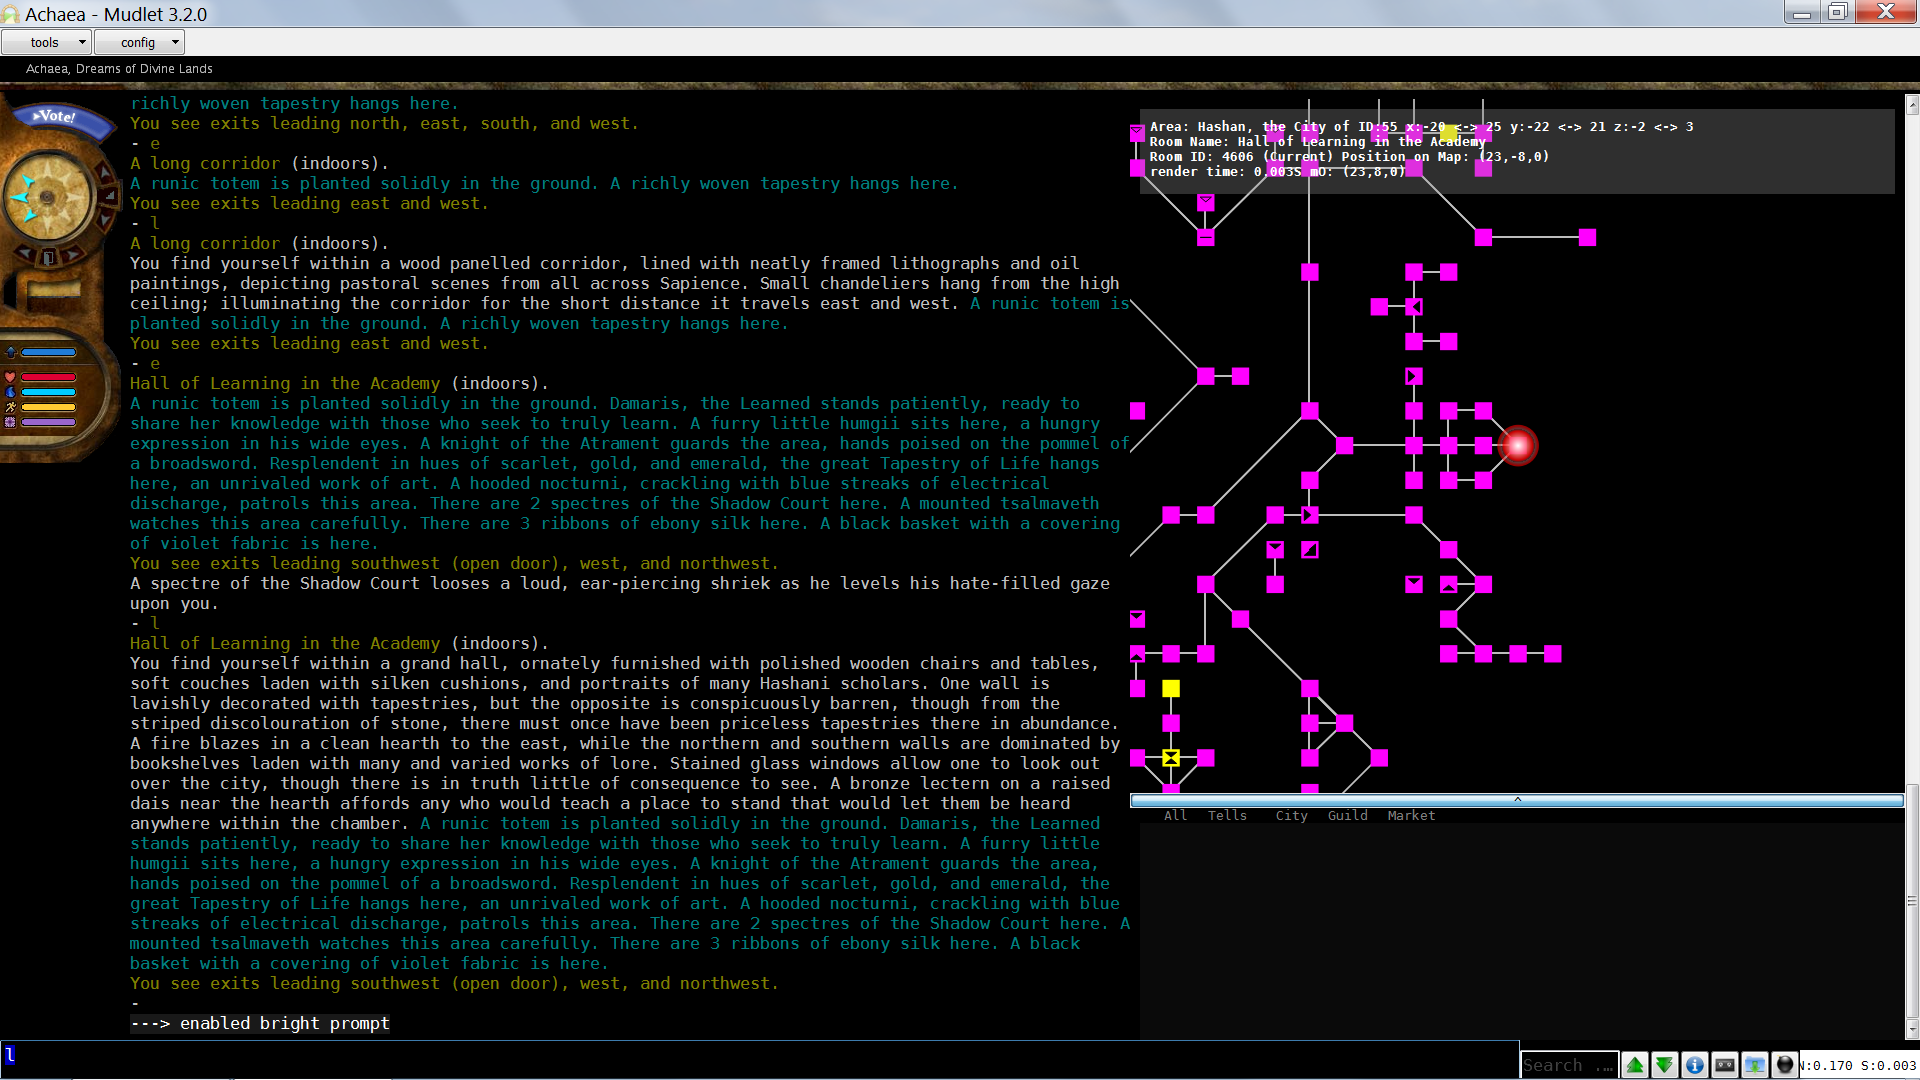Screen dimensions: 1920x1080
Task: Switch to the Tells chat tab
Action: [1227, 816]
